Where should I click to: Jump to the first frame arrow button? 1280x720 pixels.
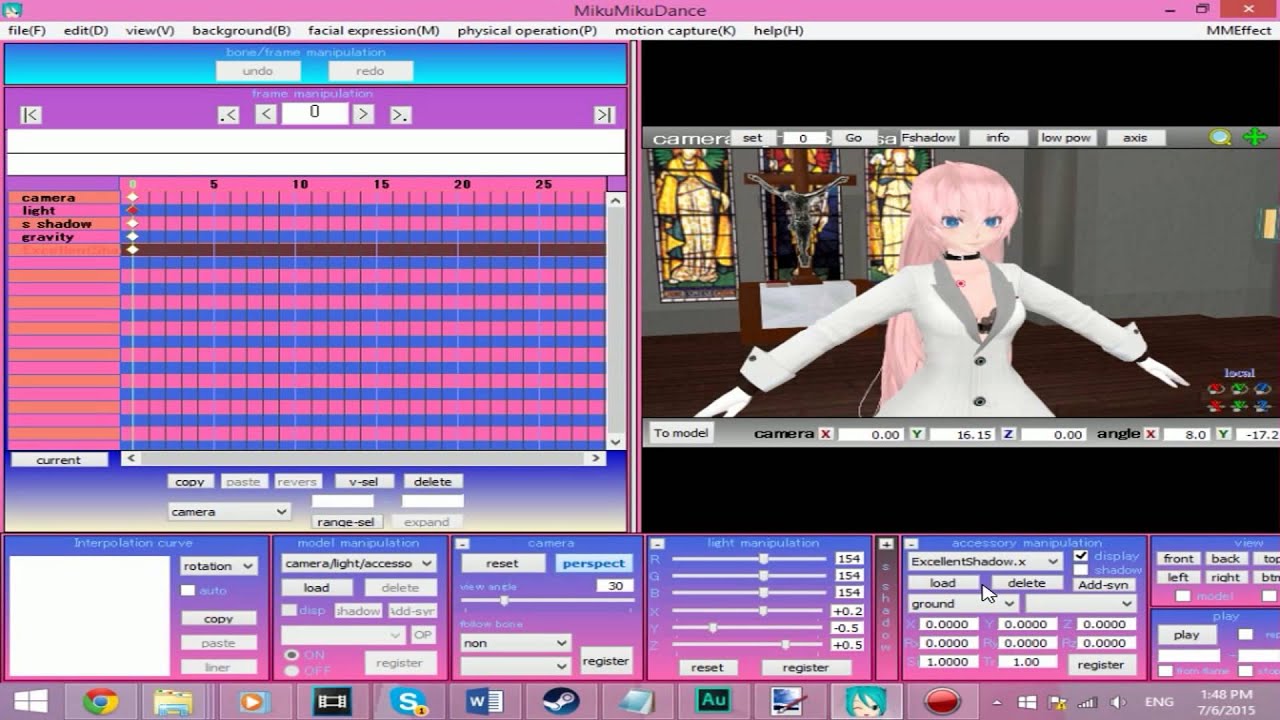31,115
